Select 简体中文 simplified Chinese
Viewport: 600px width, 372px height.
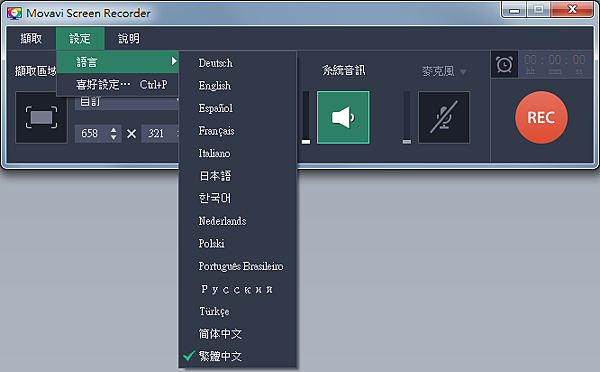coord(238,334)
